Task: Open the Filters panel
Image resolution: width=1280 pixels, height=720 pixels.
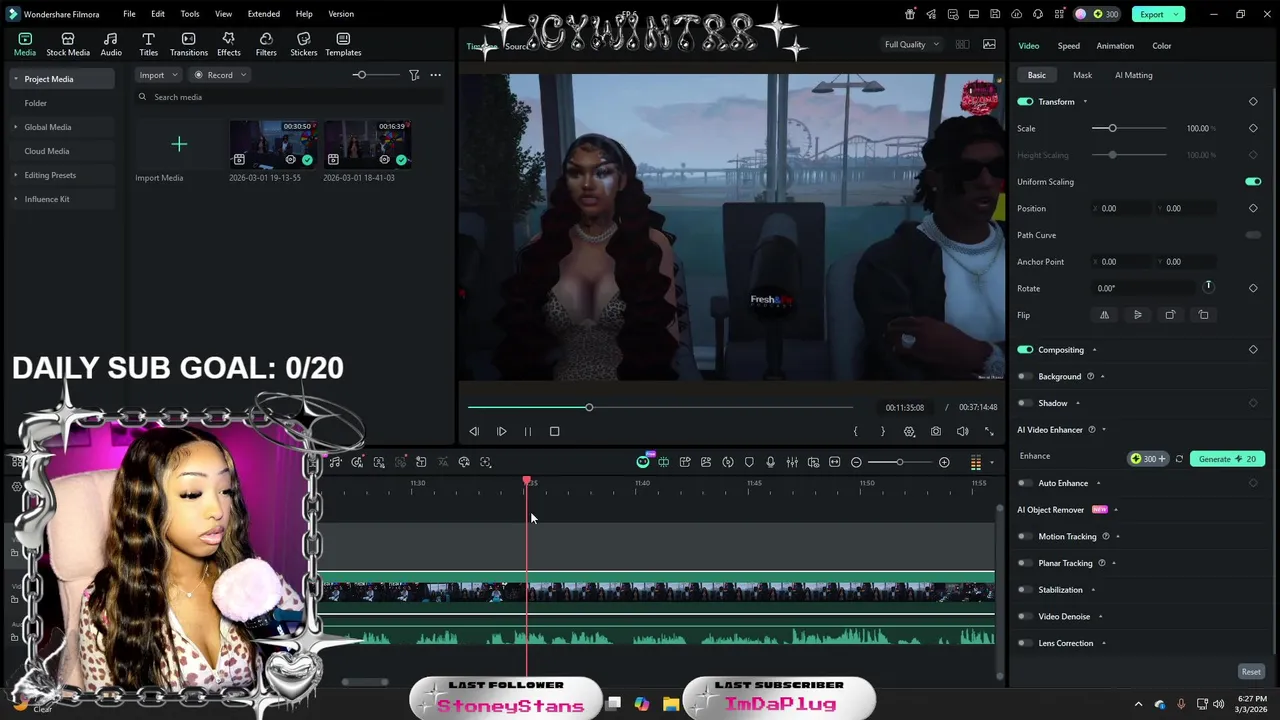Action: (x=266, y=44)
